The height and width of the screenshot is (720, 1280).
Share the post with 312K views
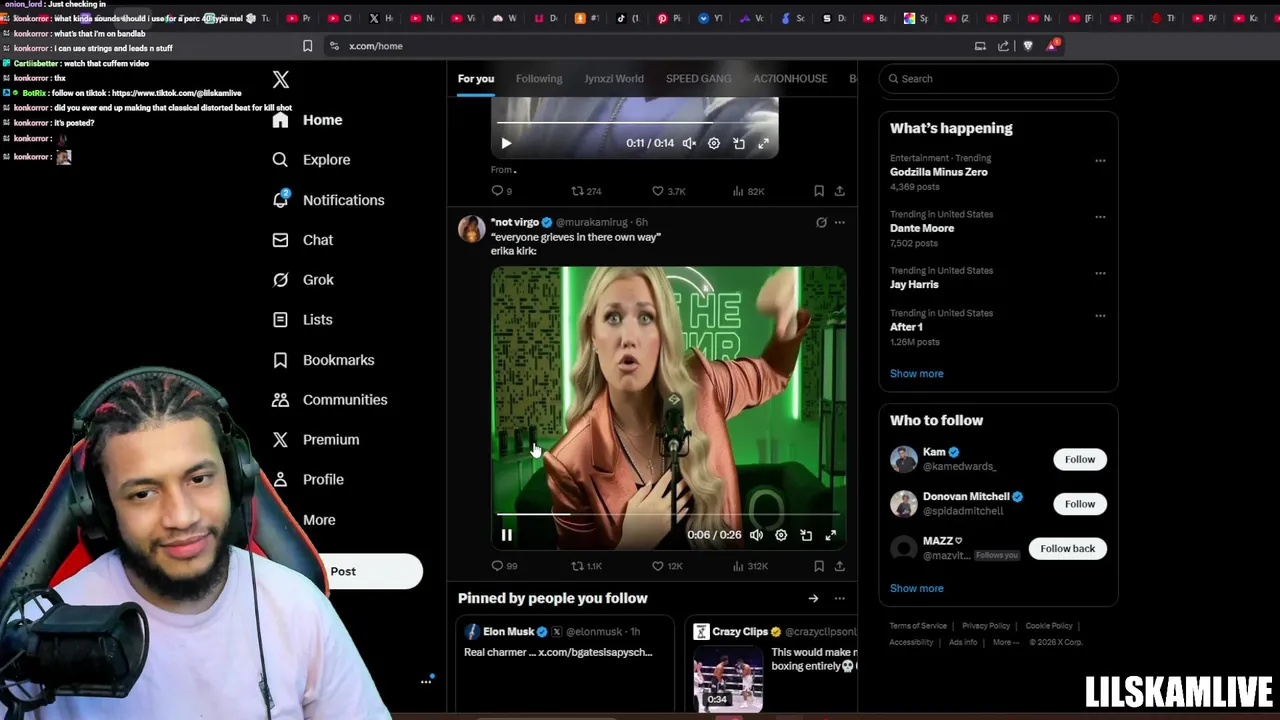click(840, 566)
